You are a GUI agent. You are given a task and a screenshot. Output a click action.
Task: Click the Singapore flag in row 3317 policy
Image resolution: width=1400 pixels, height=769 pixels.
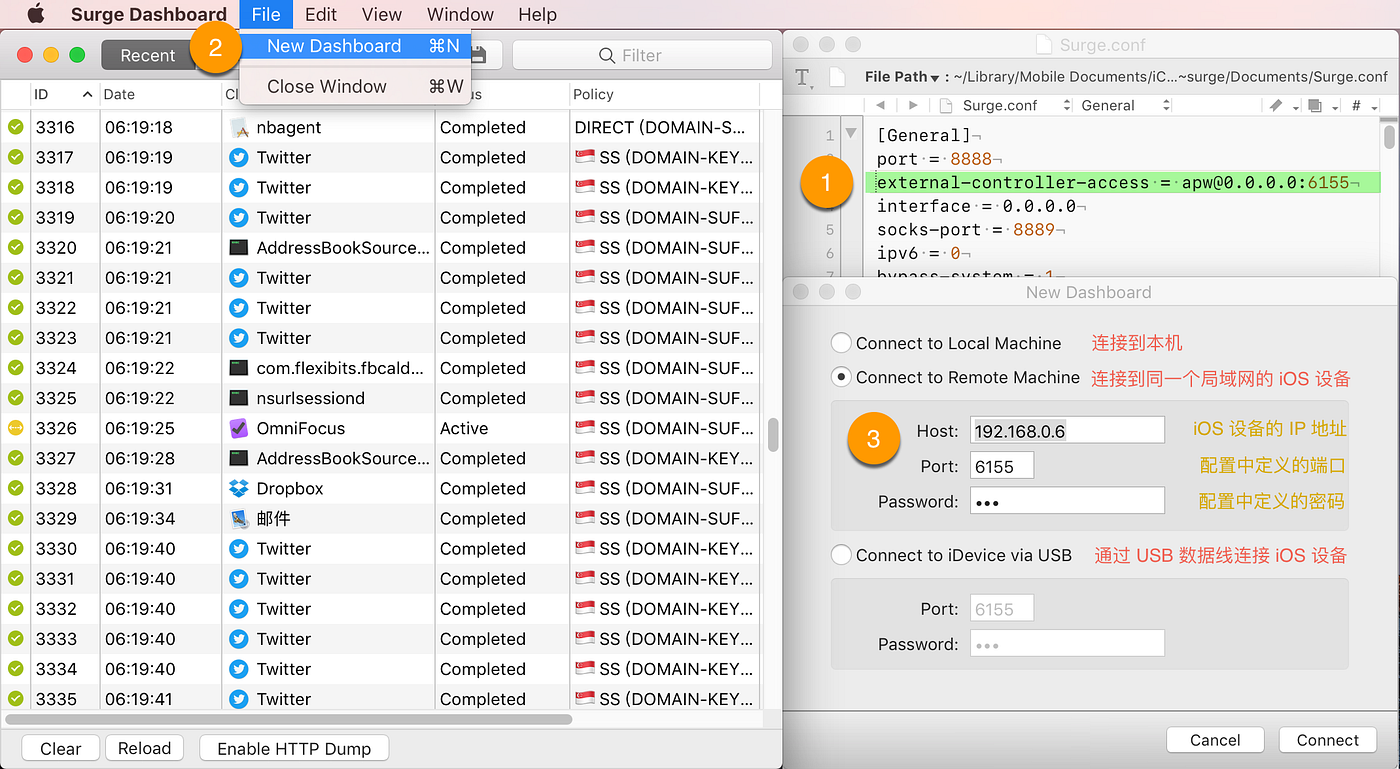click(x=585, y=157)
